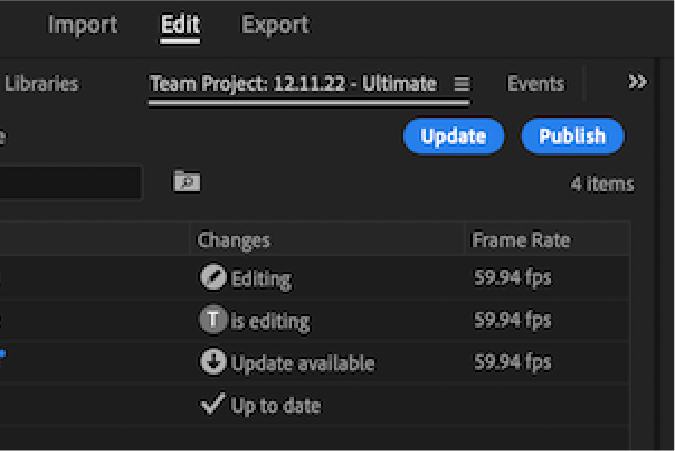Open the Events panel tab
The width and height of the screenshot is (675, 451).
[535, 85]
